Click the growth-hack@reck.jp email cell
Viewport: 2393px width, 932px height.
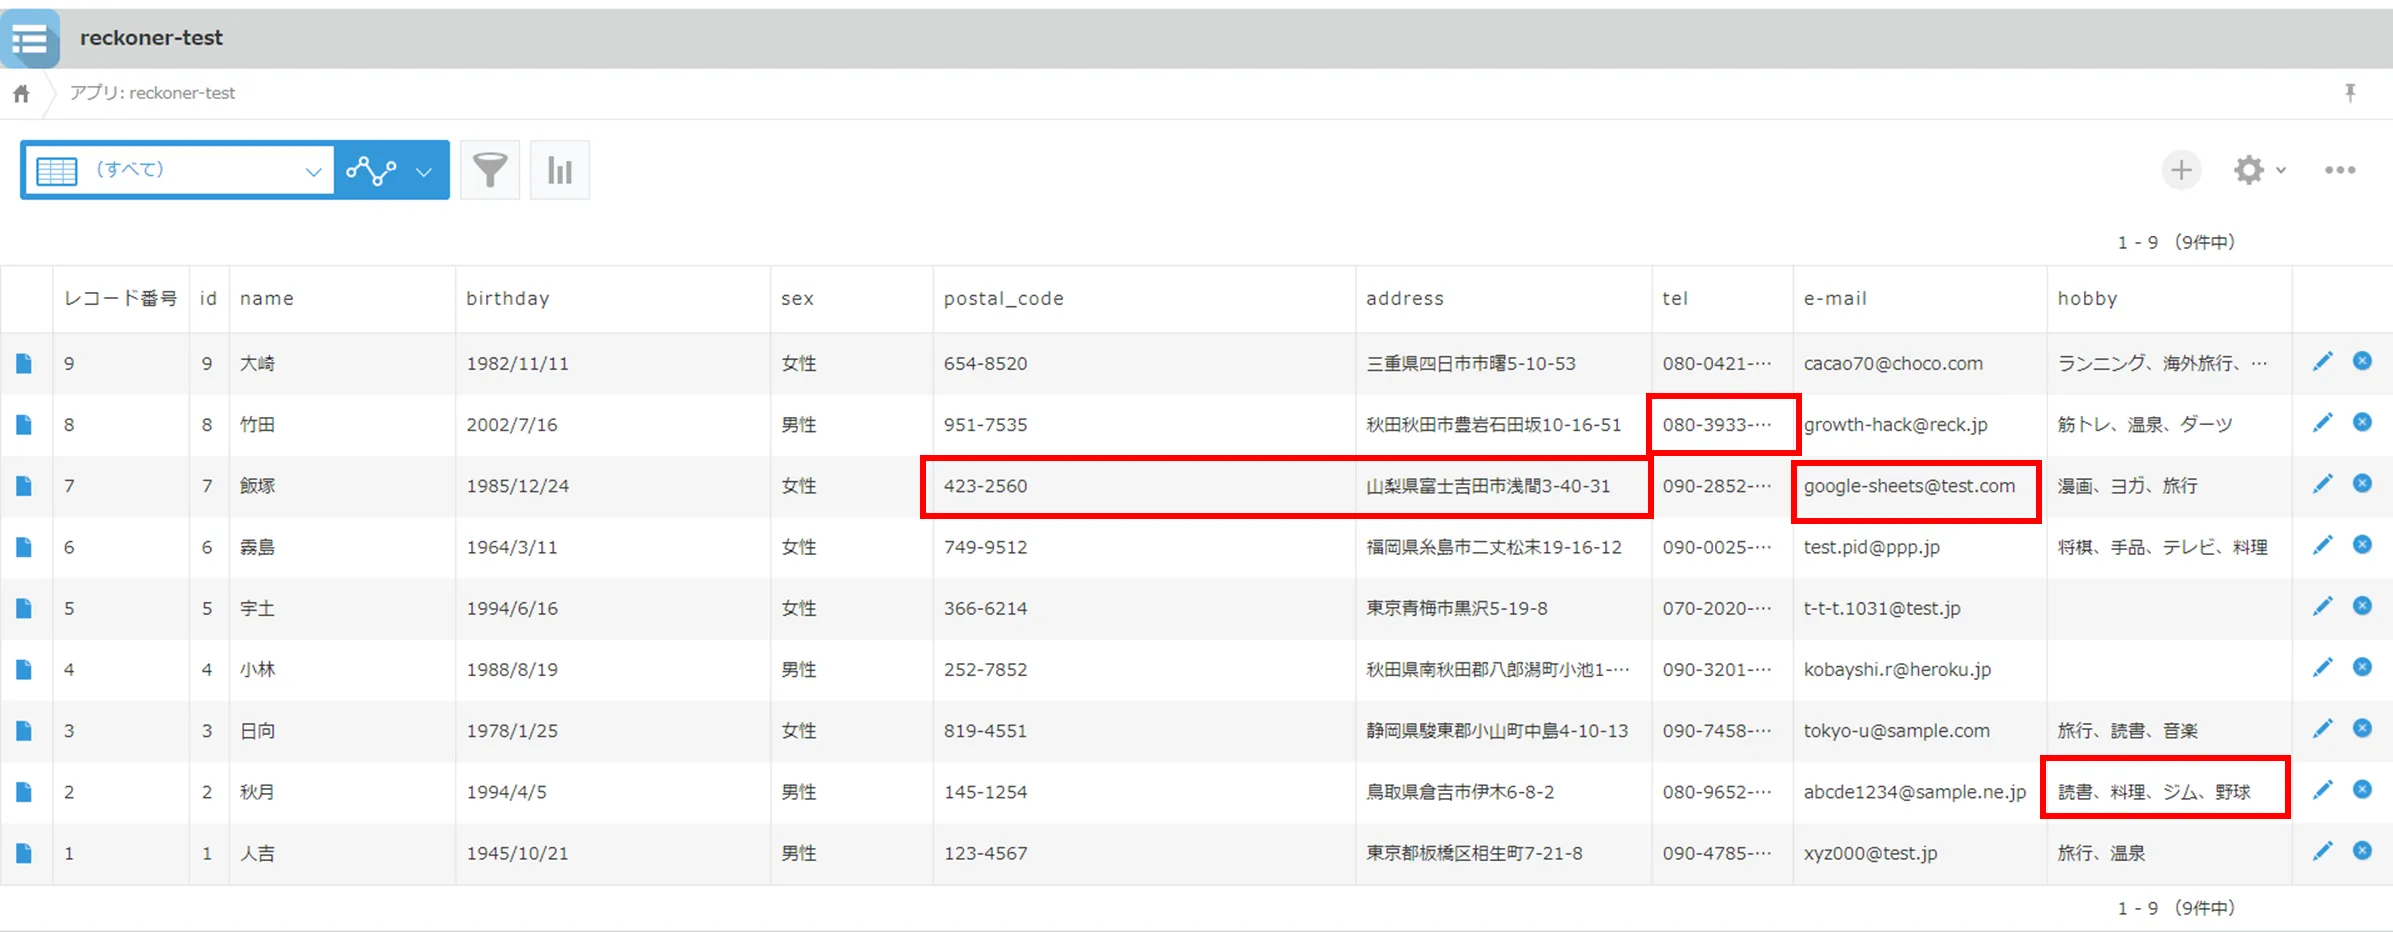(1895, 425)
